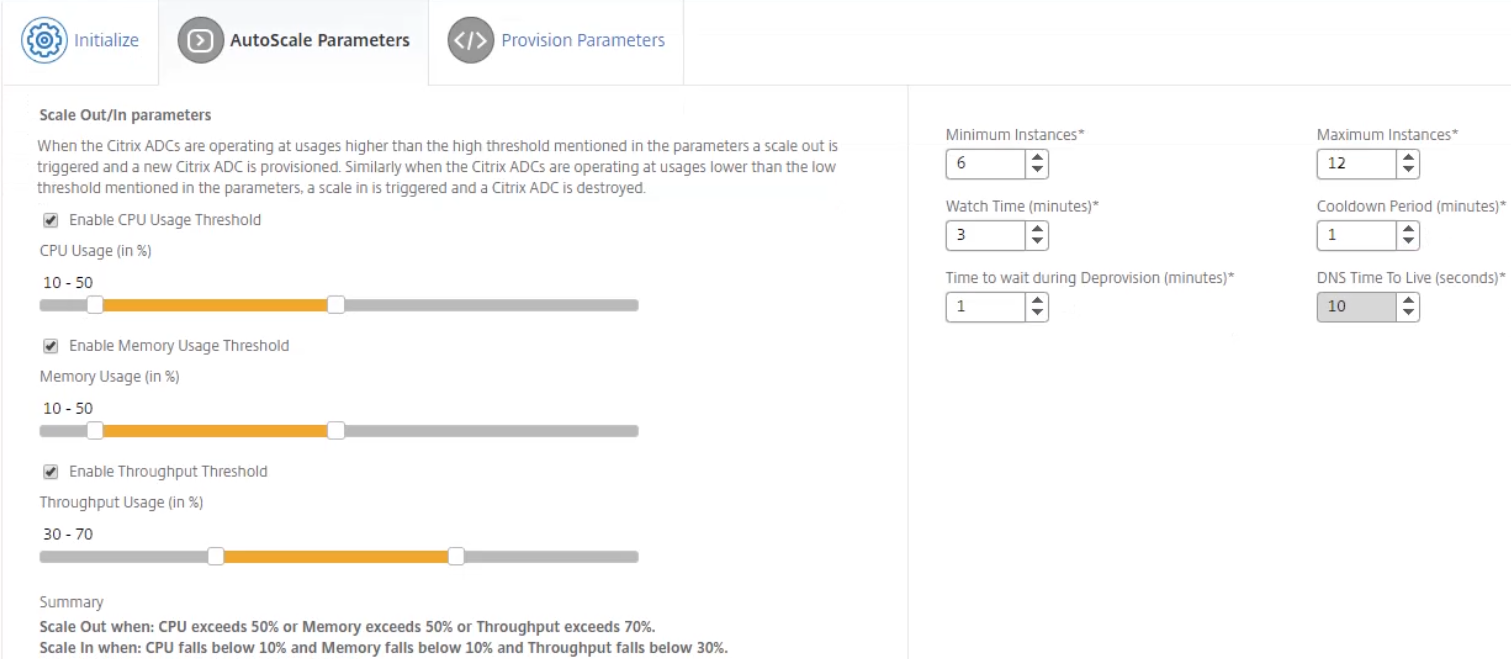
Task: Decrease DNS Time To Live value
Action: point(1408,313)
